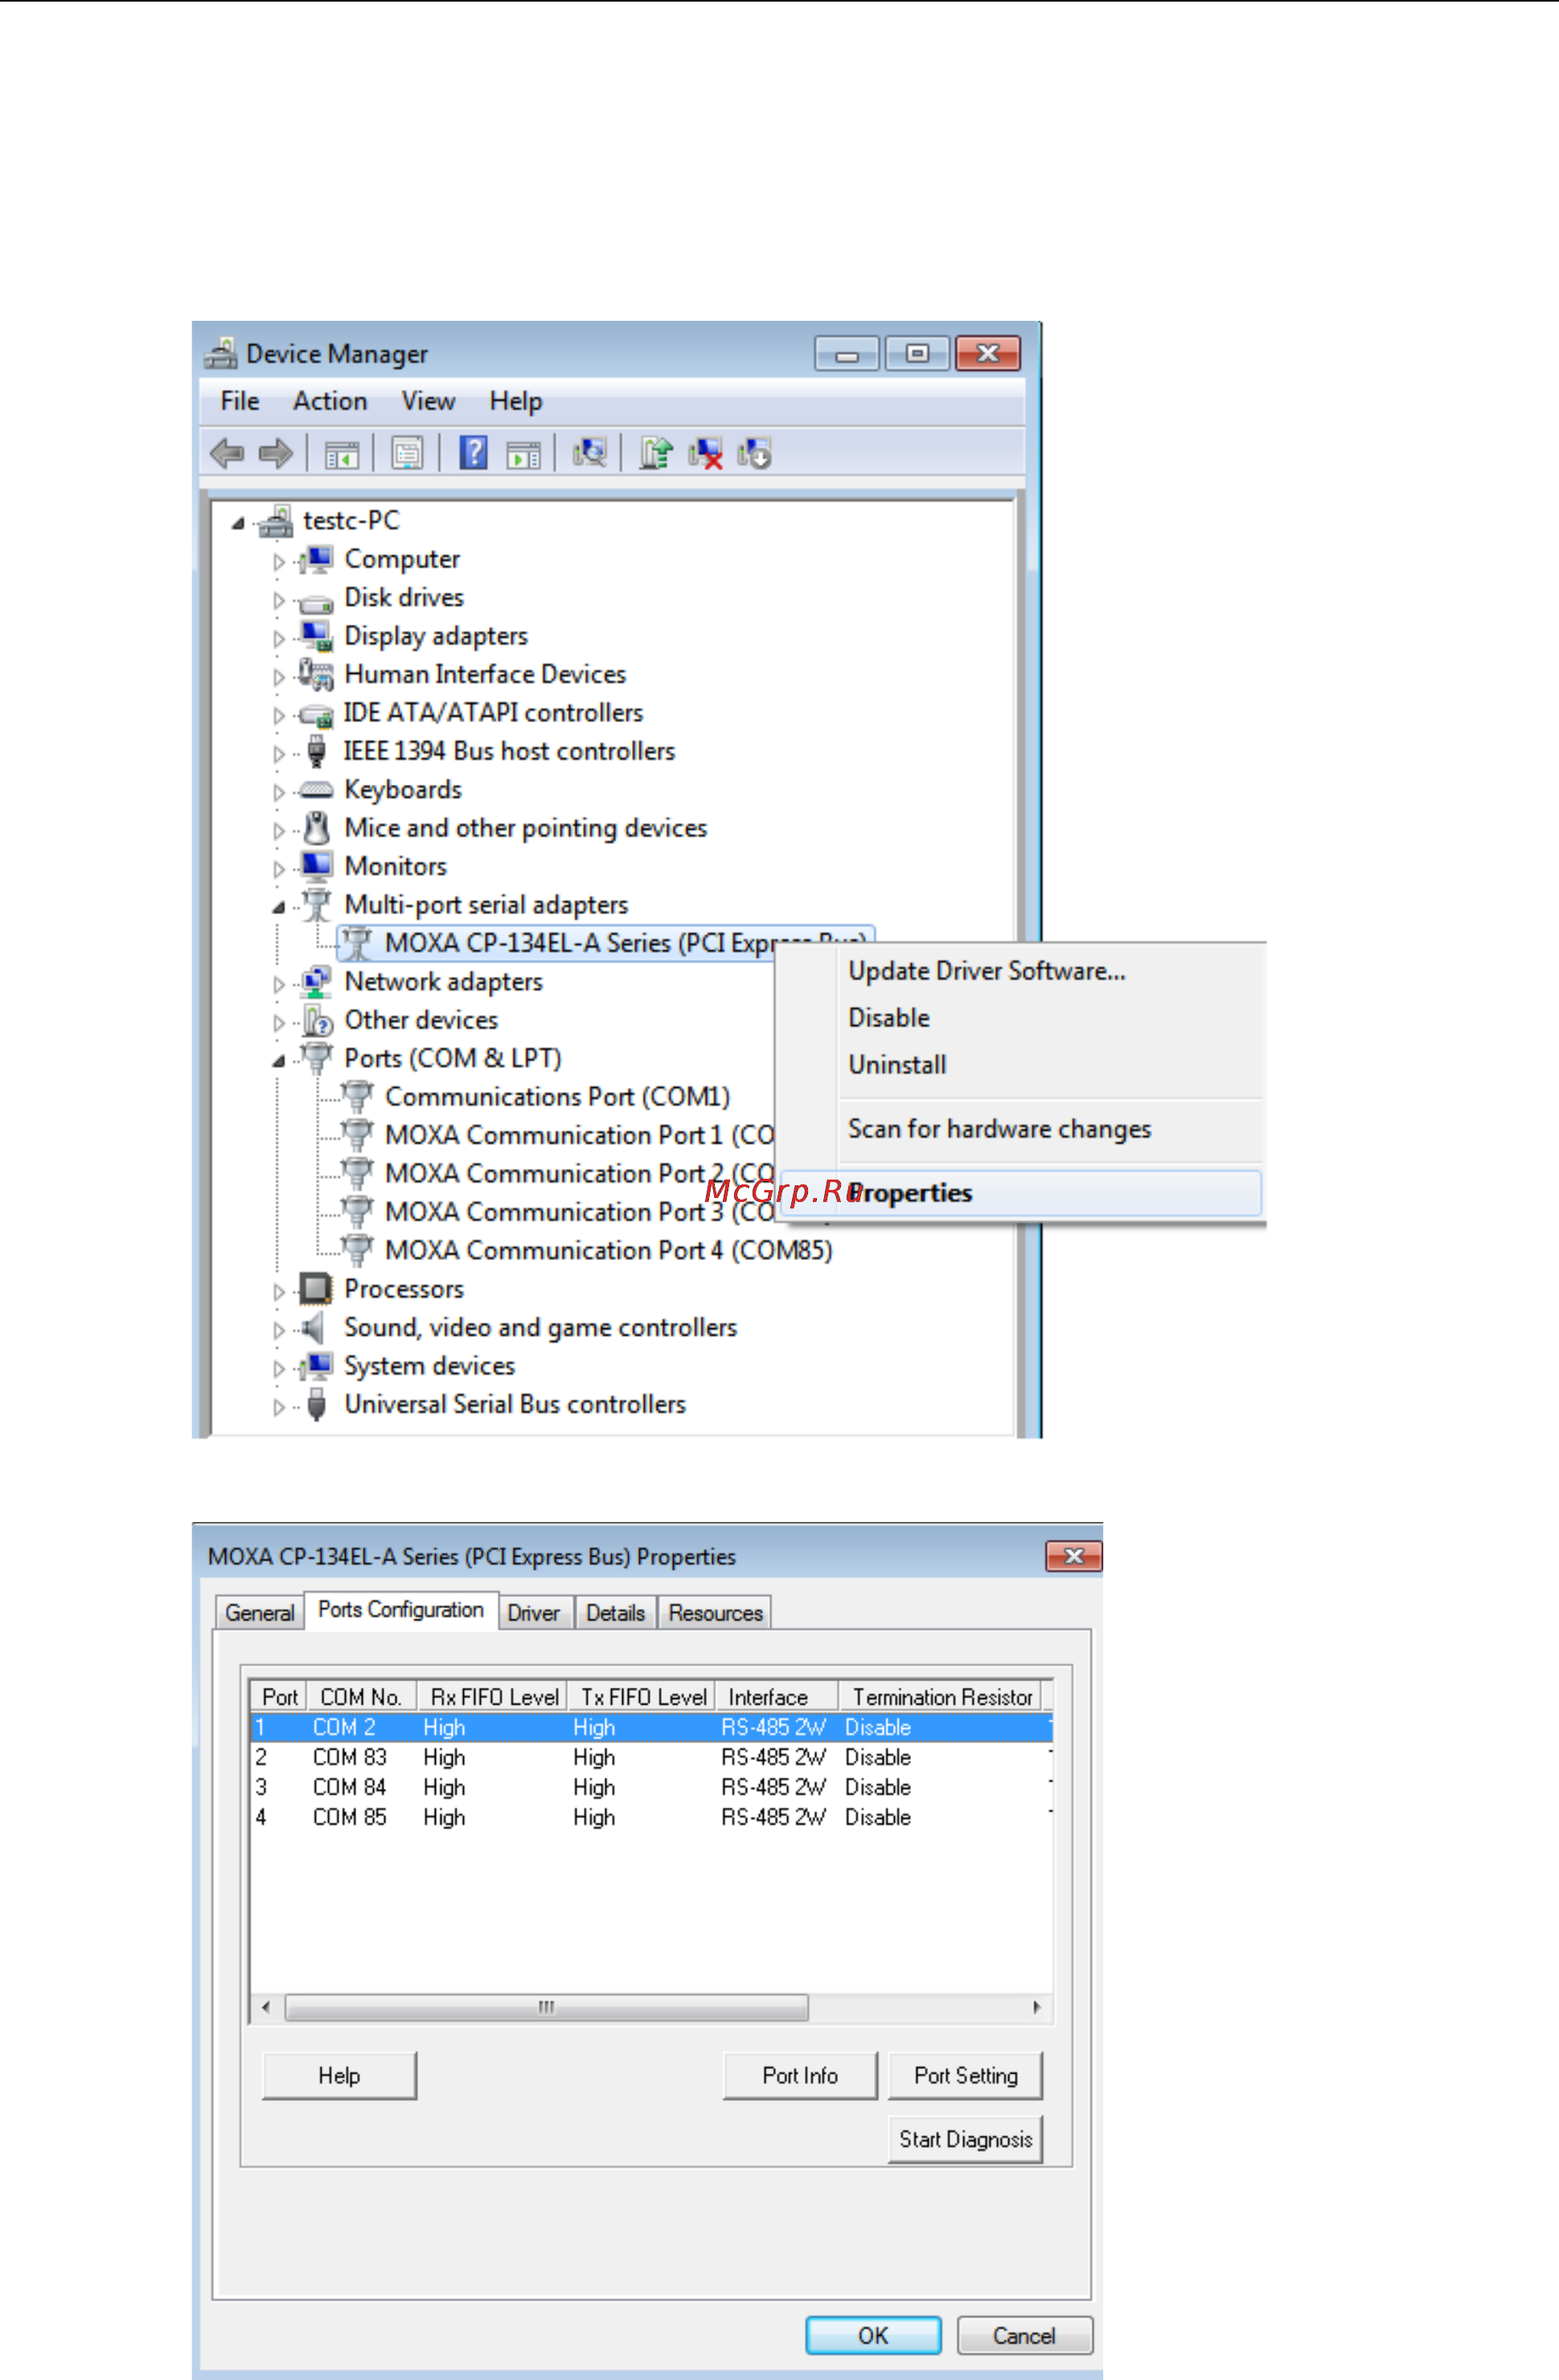Image resolution: width=1559 pixels, height=2380 pixels.
Task: Expand the Disk drives node
Action: point(279,600)
